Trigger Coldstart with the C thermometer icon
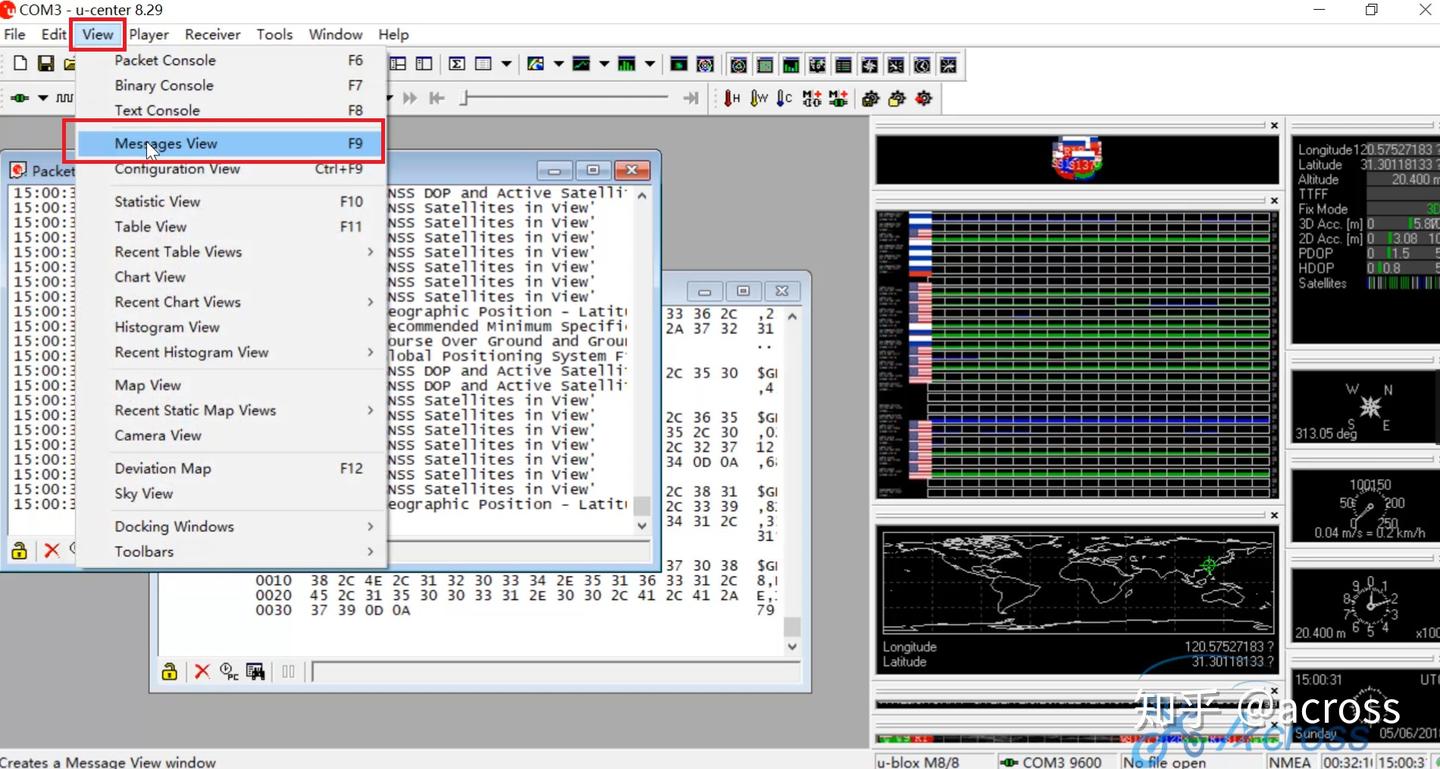This screenshot has height=769, width=1440. pyautogui.click(x=785, y=98)
